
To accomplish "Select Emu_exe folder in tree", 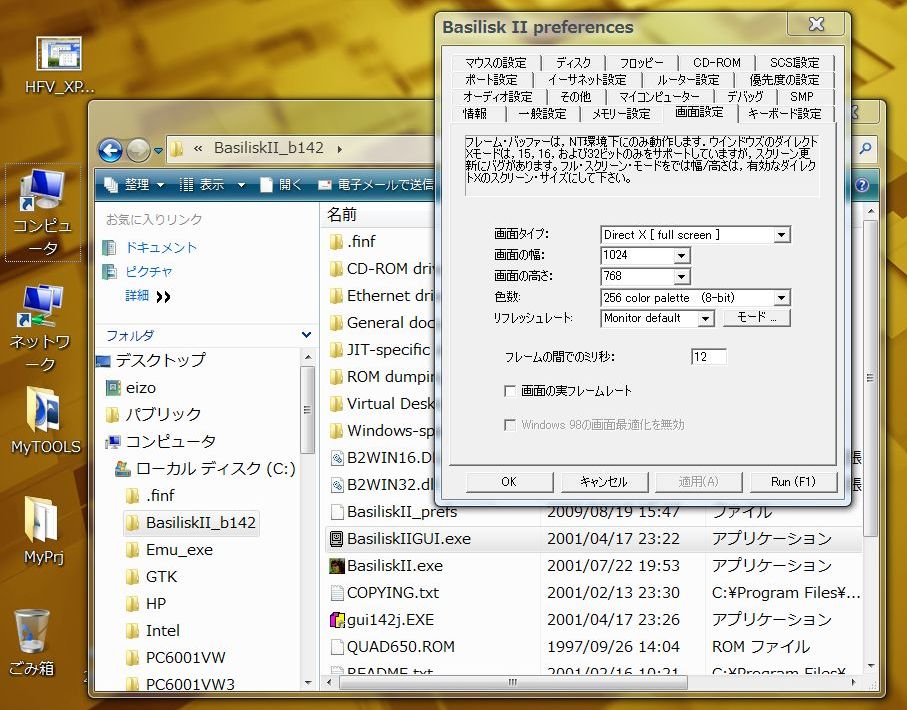I will (179, 550).
